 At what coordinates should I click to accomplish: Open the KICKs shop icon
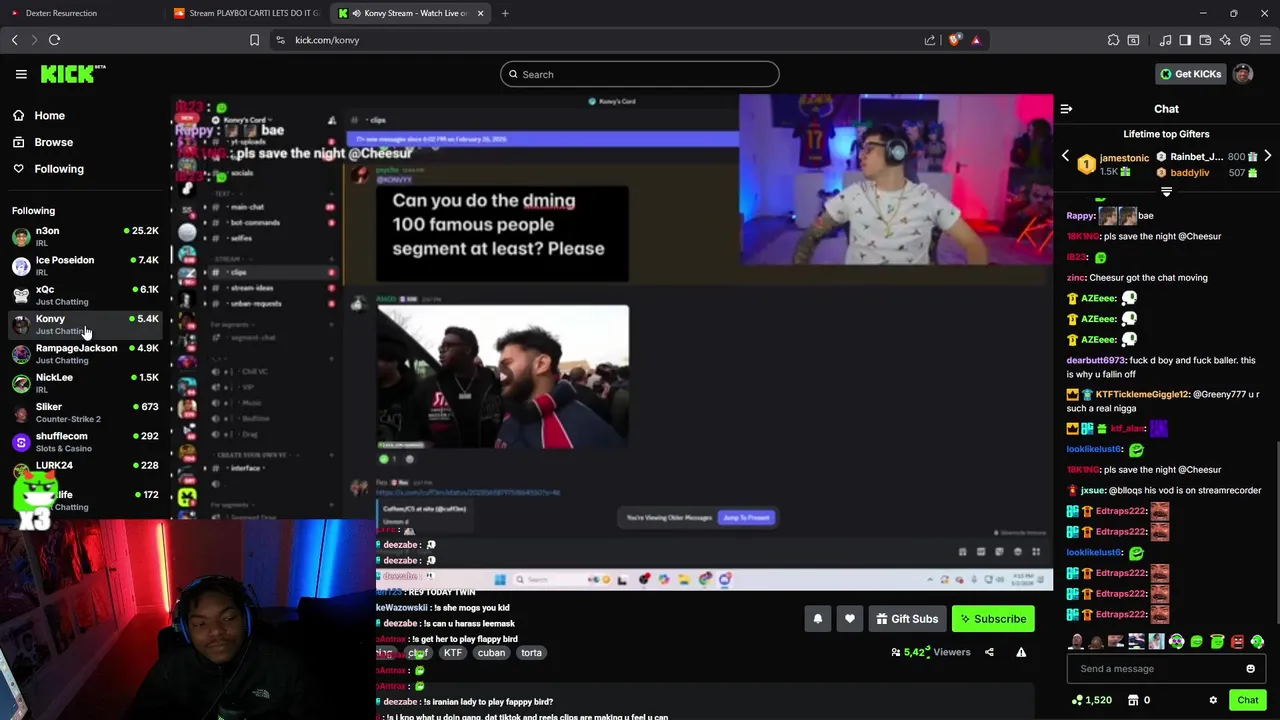1133,700
